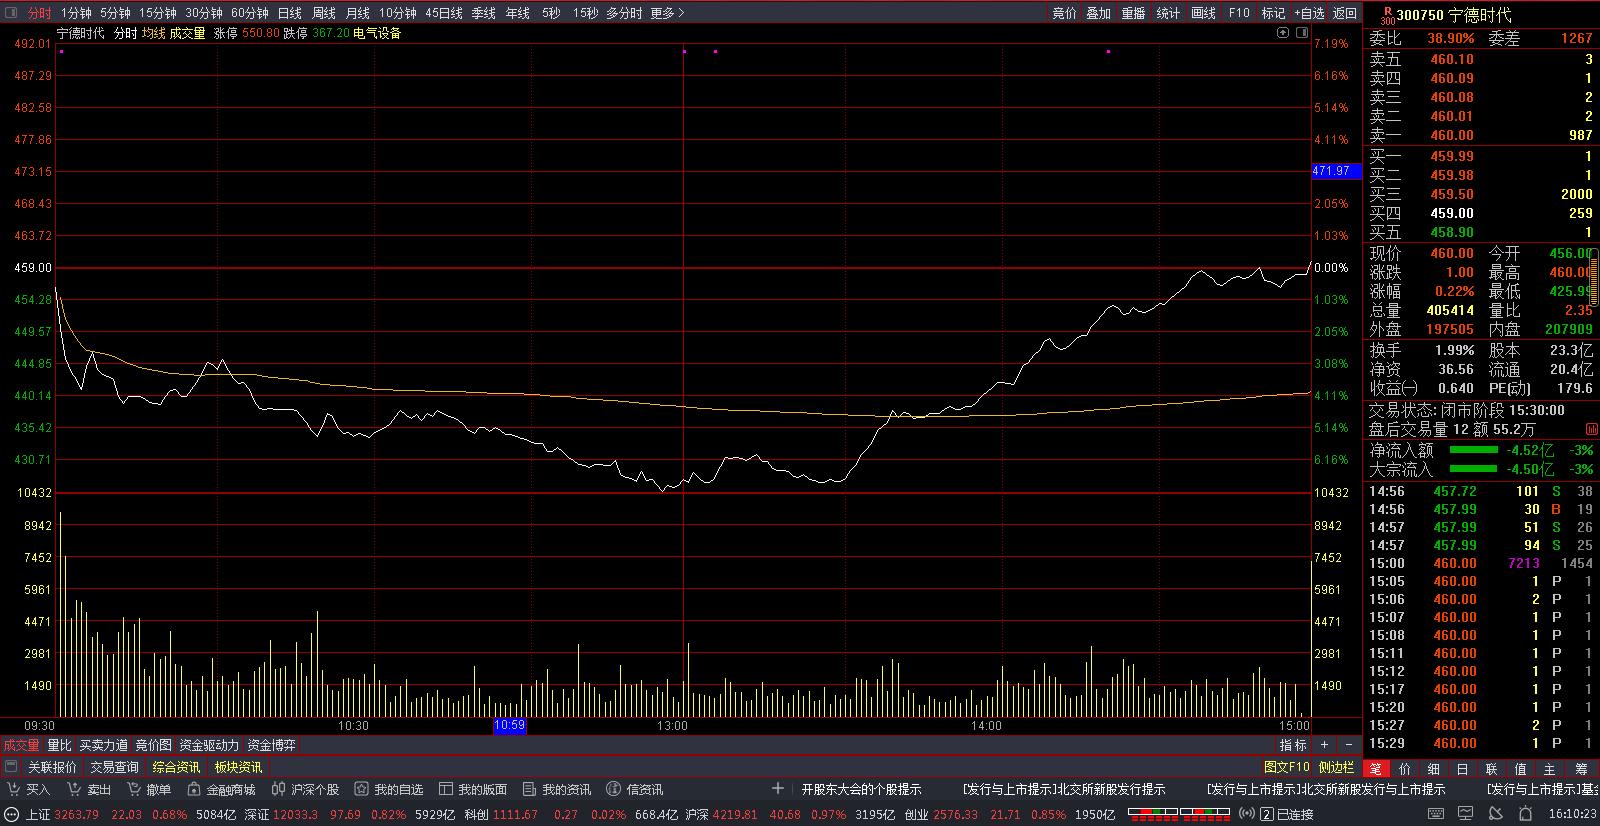The height and width of the screenshot is (826, 1600).
Task: Click the 标记 mark button
Action: [1273, 13]
